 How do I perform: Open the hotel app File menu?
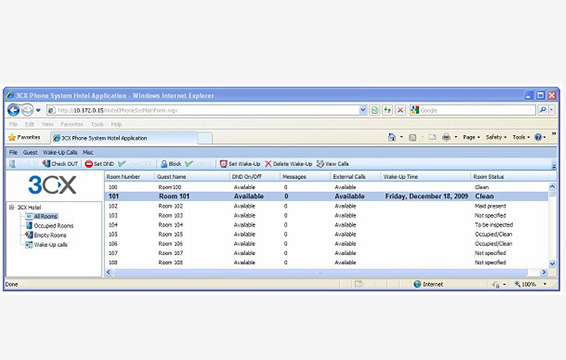point(13,152)
